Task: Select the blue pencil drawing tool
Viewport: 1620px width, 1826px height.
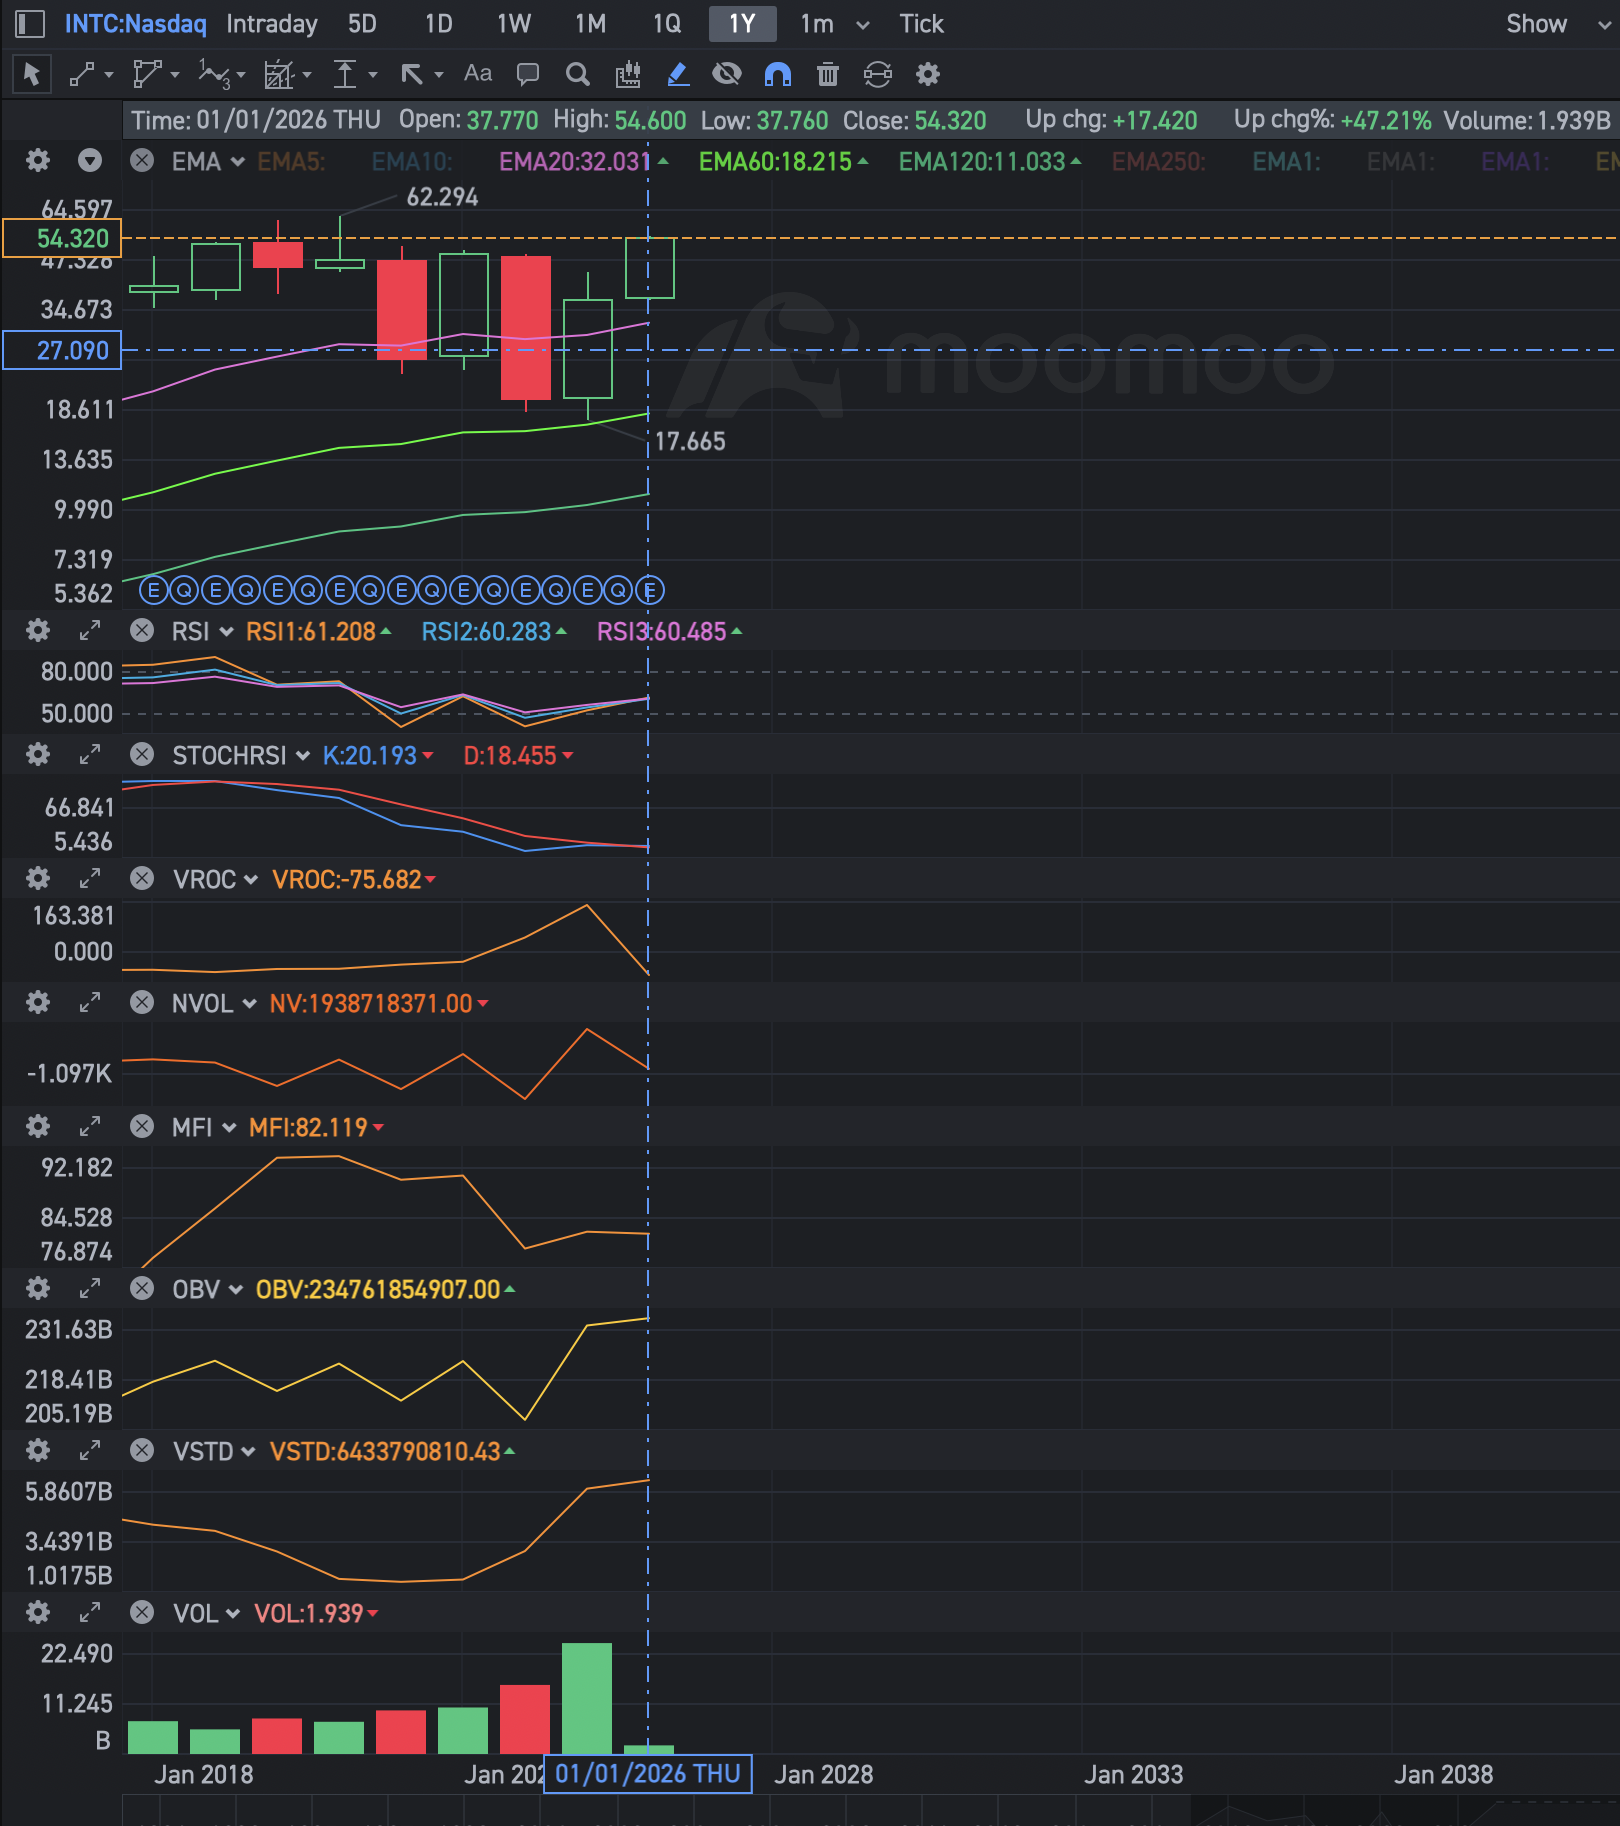Action: click(678, 74)
